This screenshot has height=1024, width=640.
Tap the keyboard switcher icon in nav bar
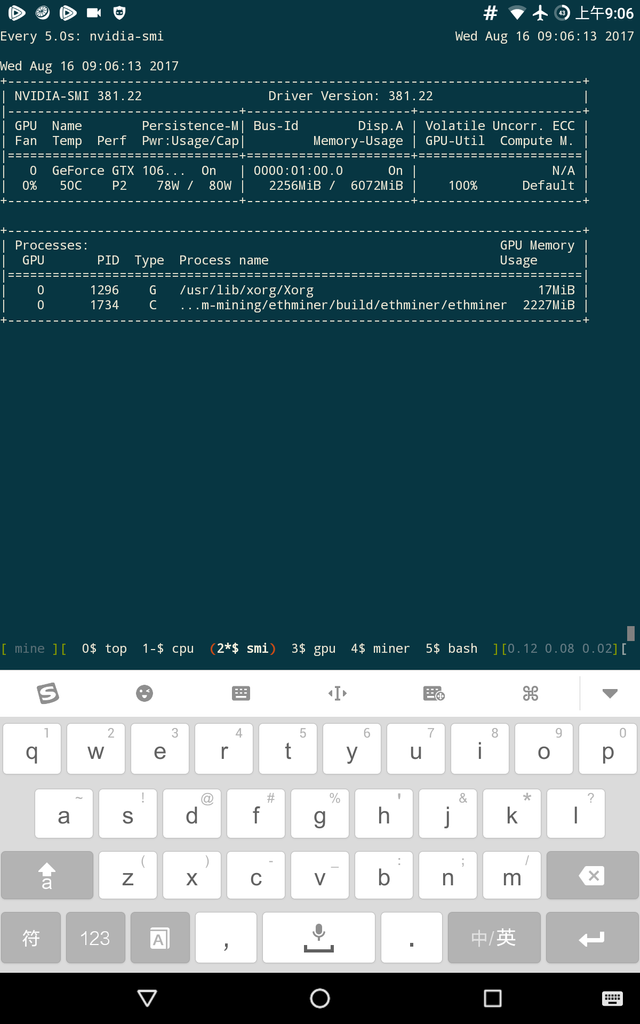pyautogui.click(x=612, y=998)
